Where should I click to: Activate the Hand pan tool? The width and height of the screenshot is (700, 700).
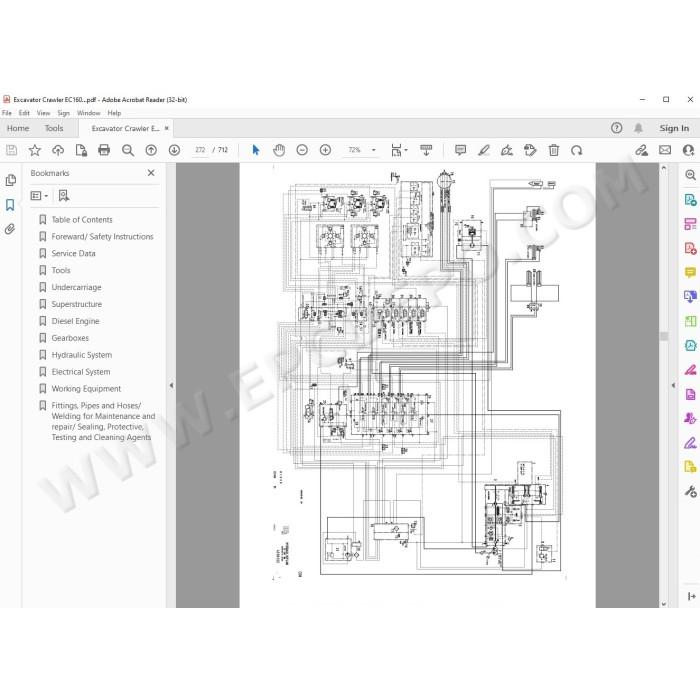[279, 150]
